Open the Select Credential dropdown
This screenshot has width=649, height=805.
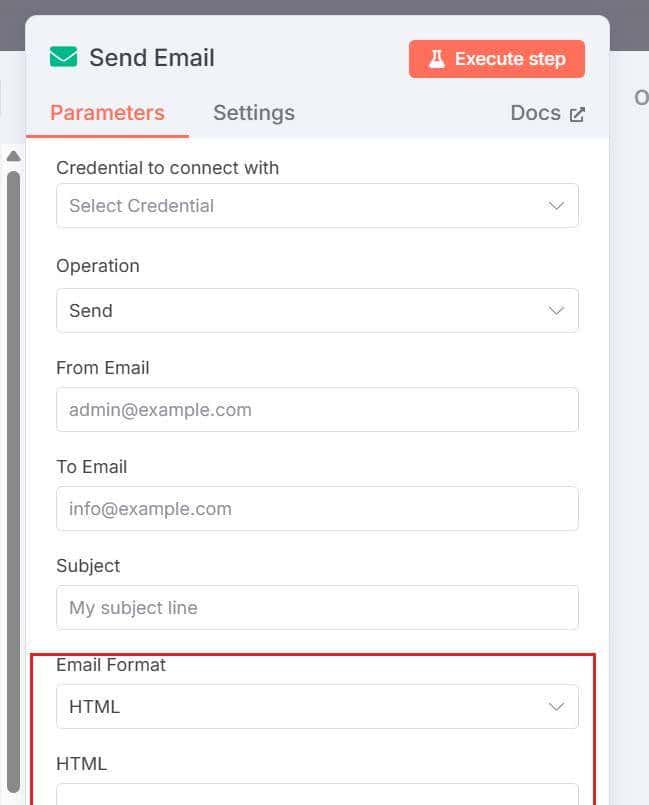317,206
